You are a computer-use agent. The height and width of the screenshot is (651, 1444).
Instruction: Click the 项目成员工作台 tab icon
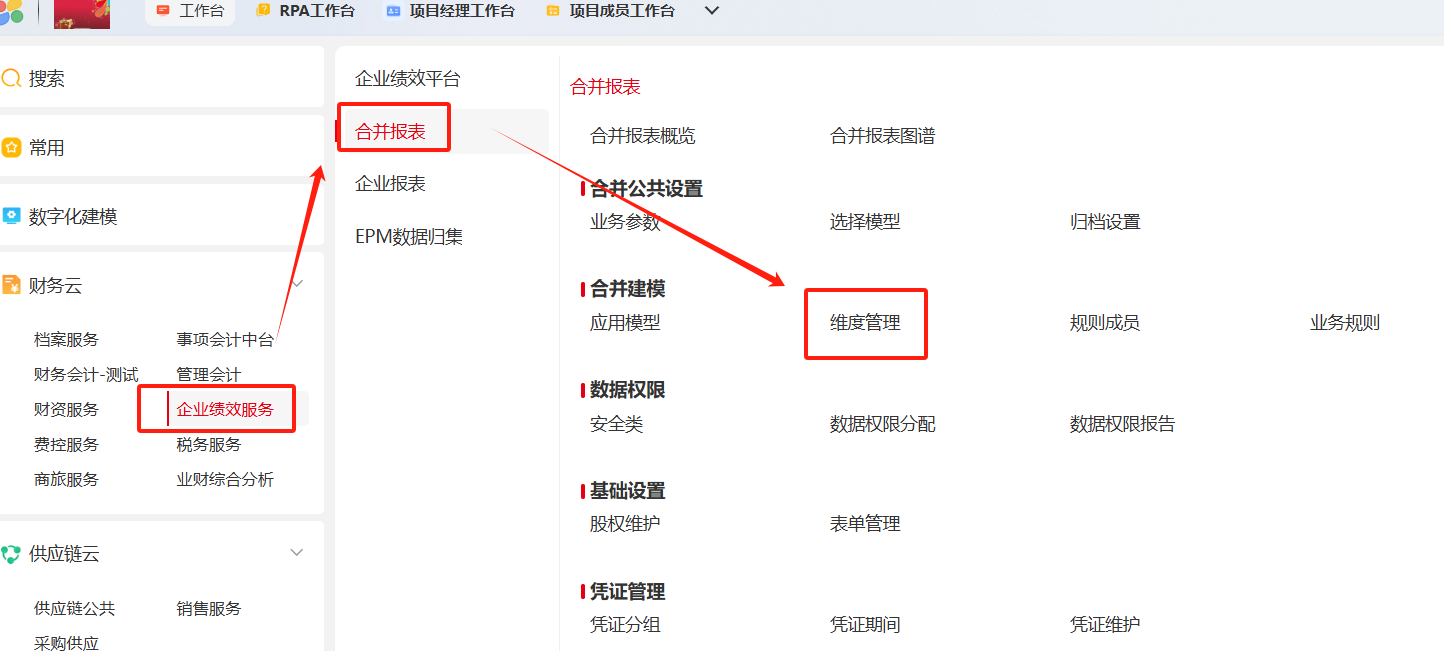[x=552, y=11]
